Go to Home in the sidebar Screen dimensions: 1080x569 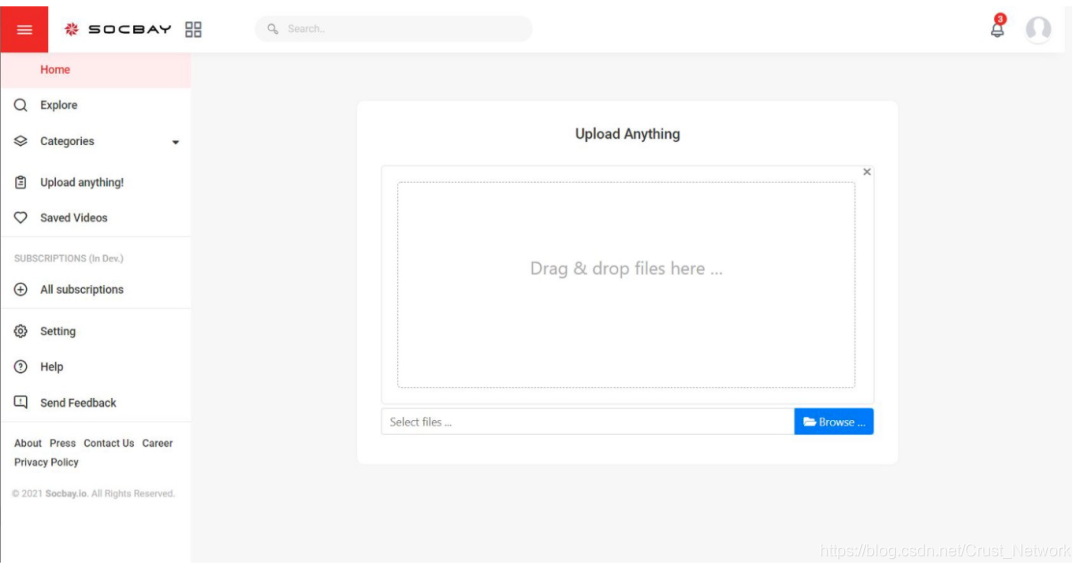96,70
